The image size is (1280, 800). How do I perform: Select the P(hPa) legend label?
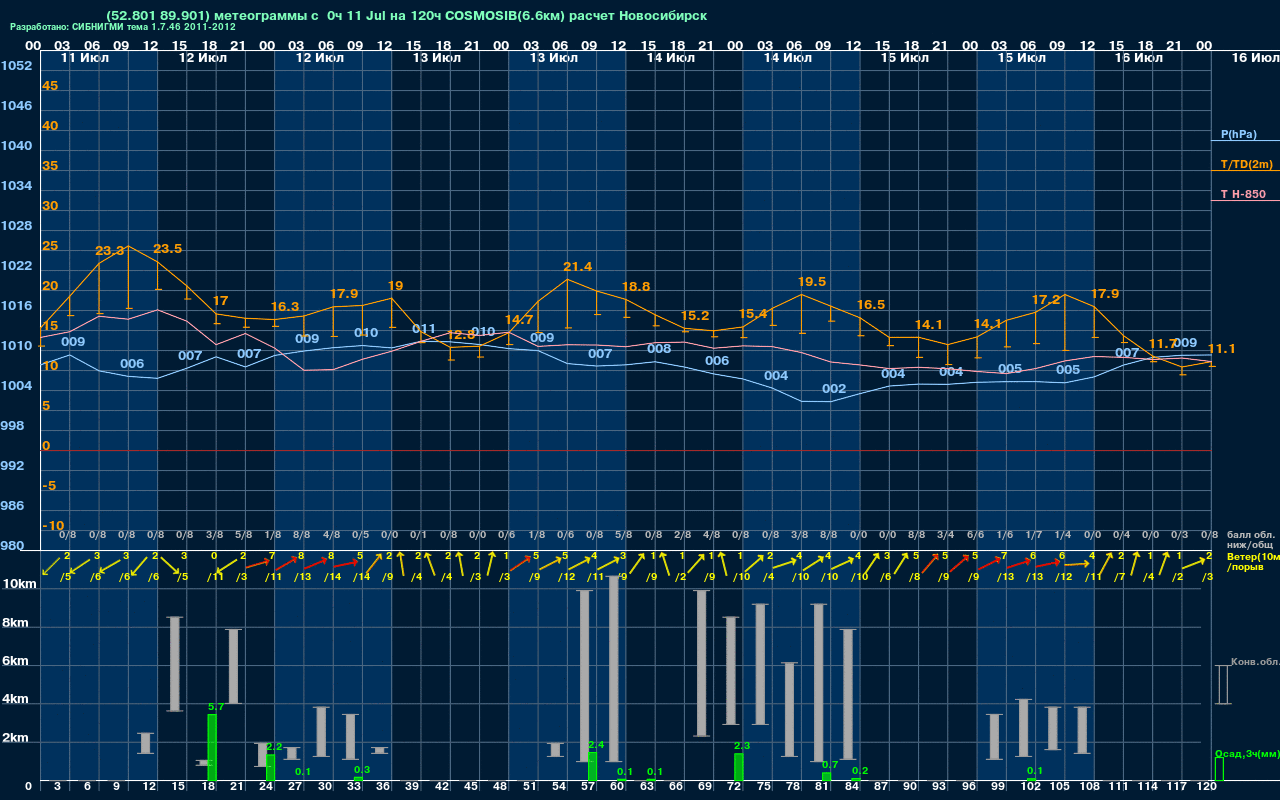pyautogui.click(x=1238, y=134)
